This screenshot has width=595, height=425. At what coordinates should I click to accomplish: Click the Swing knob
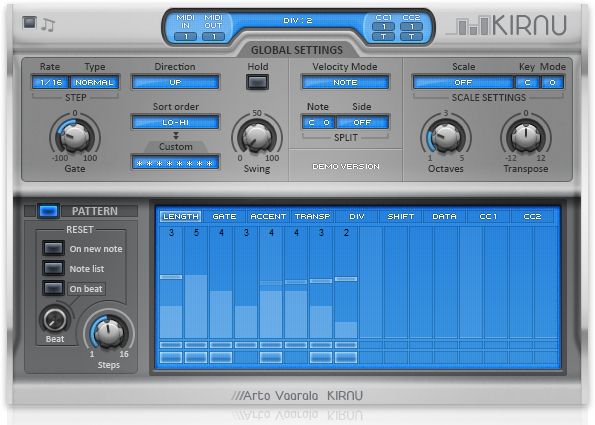point(257,136)
